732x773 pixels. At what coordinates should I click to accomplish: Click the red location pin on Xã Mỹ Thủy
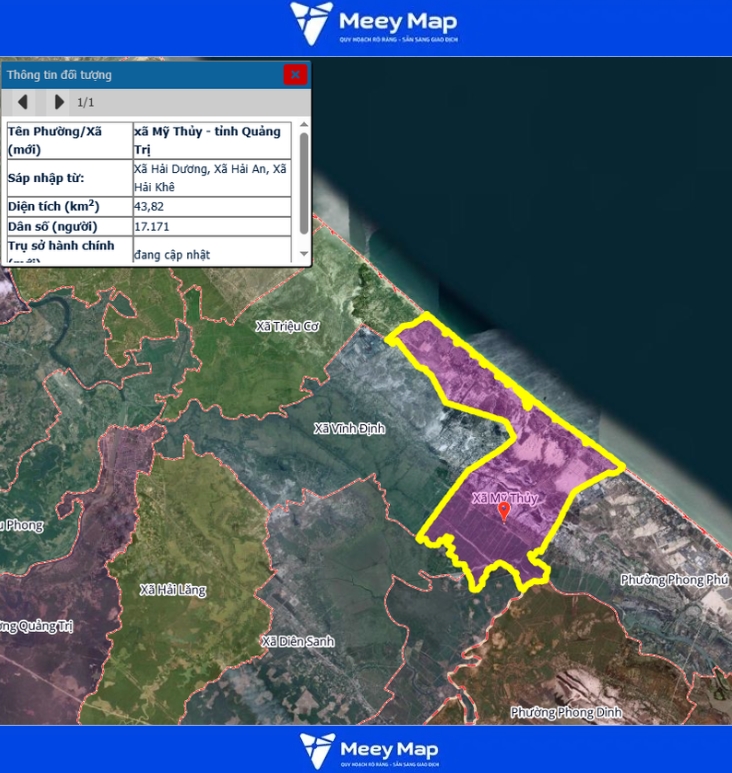[504, 511]
